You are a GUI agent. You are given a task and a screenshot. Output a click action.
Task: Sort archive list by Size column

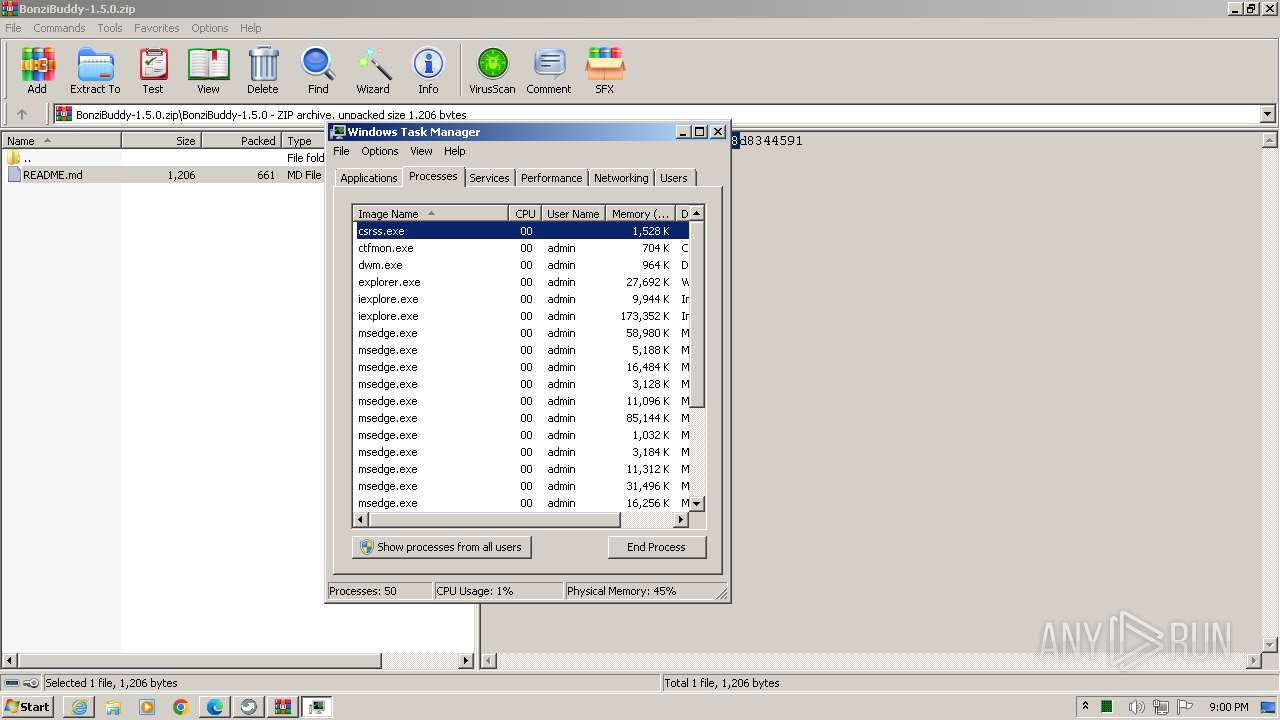[161, 141]
